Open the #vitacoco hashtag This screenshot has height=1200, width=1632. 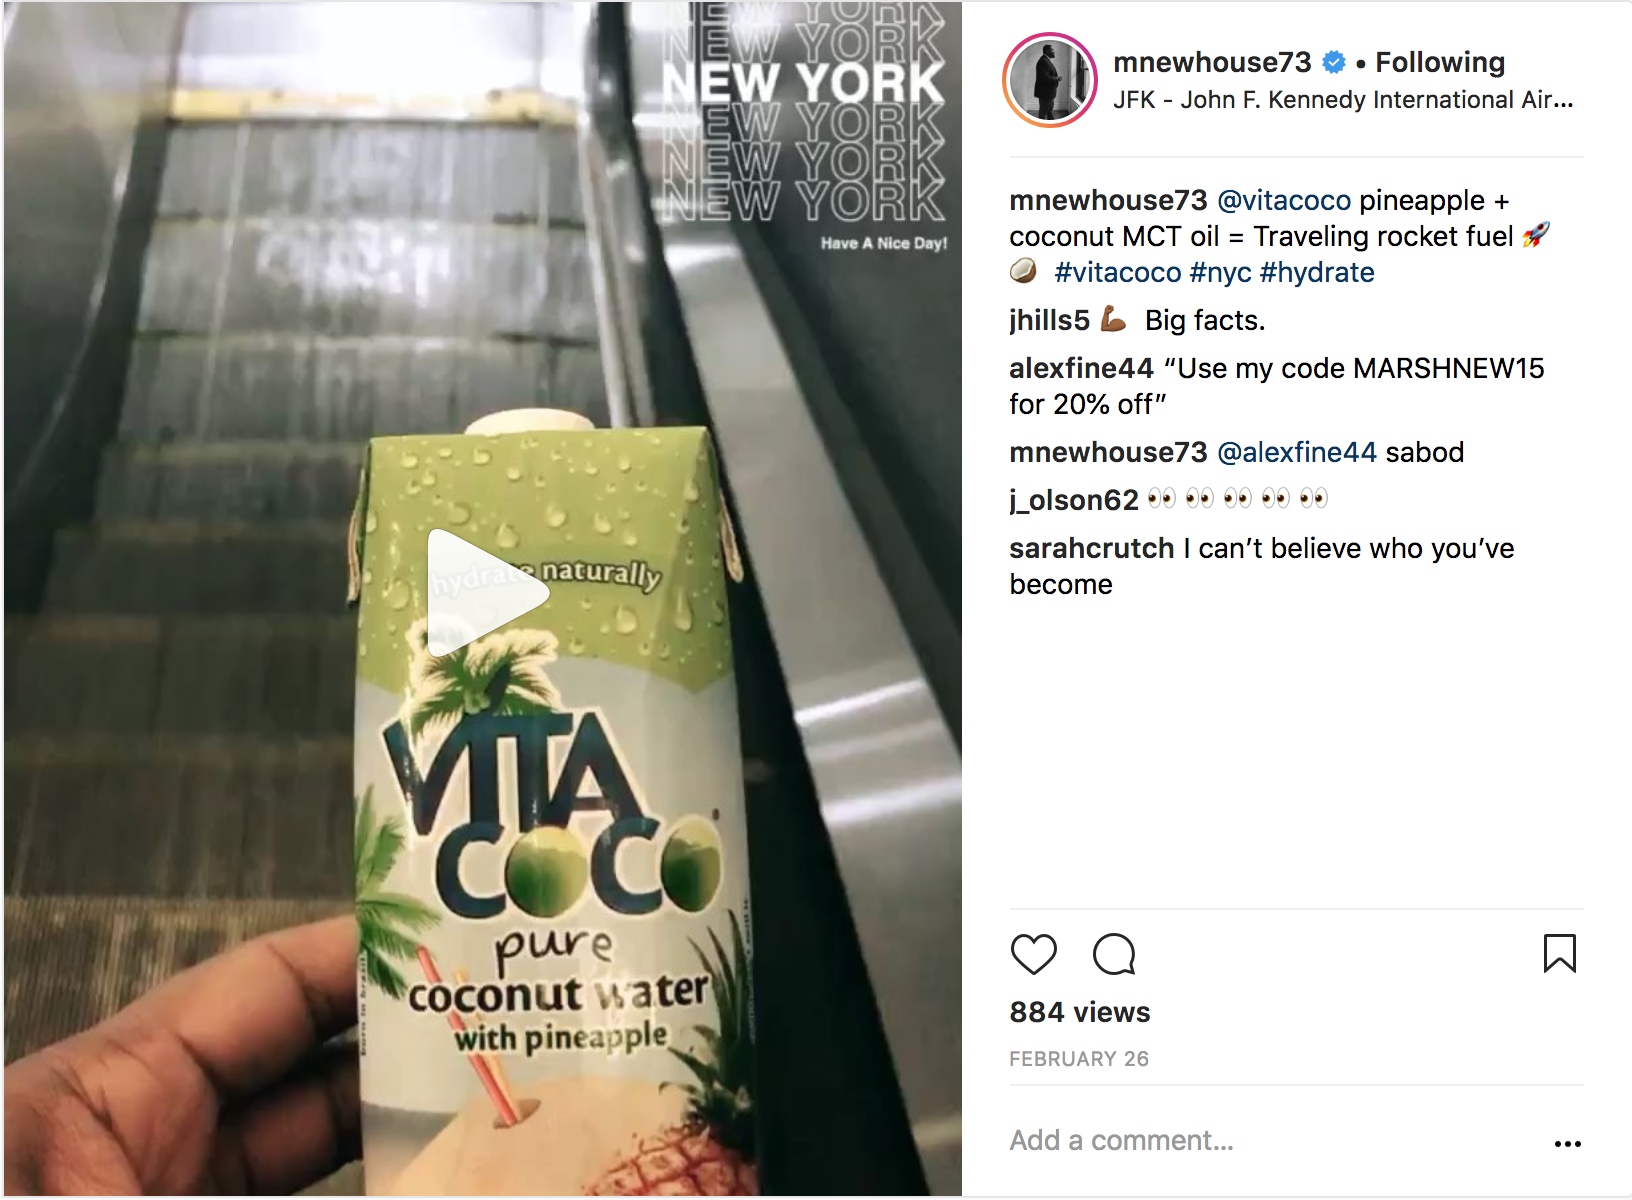pos(1118,272)
